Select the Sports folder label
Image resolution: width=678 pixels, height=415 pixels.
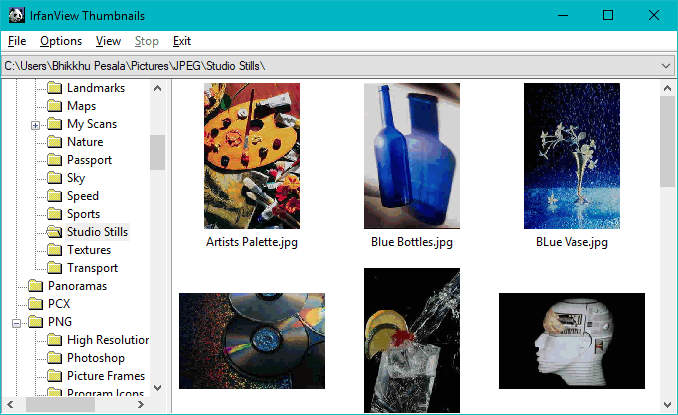click(x=83, y=214)
